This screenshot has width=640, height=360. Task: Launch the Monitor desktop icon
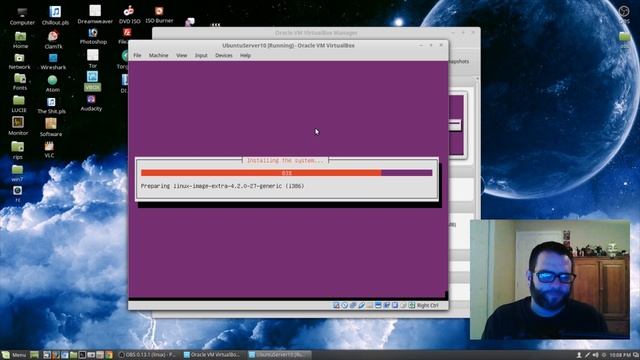point(18,126)
